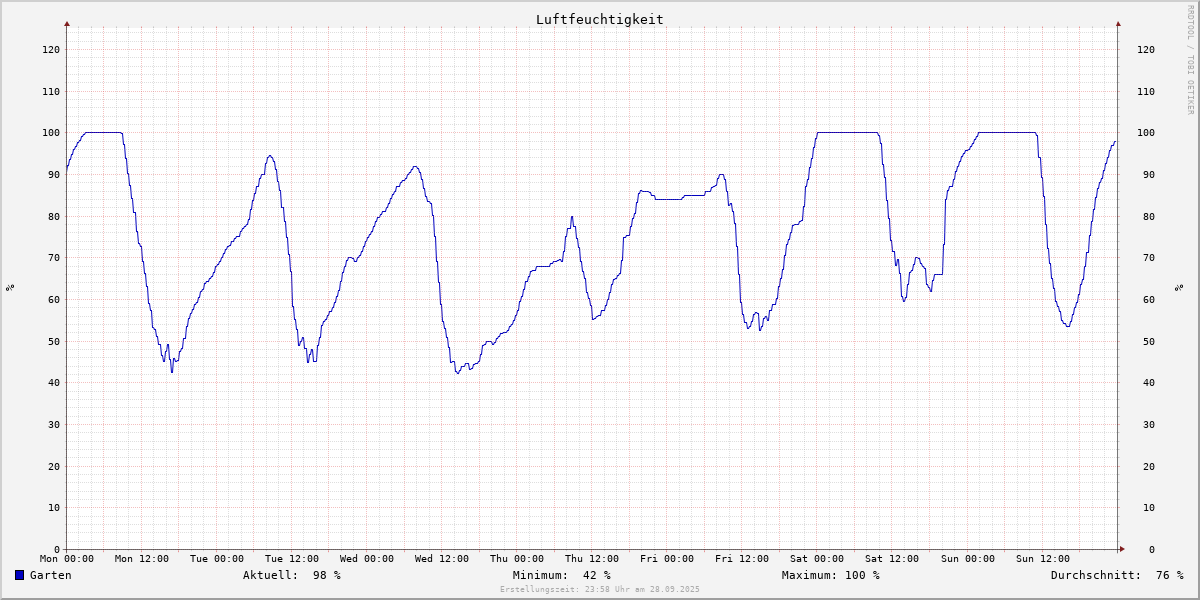Click the 80 label on left axis
The height and width of the screenshot is (600, 1200).
[x=54, y=216]
